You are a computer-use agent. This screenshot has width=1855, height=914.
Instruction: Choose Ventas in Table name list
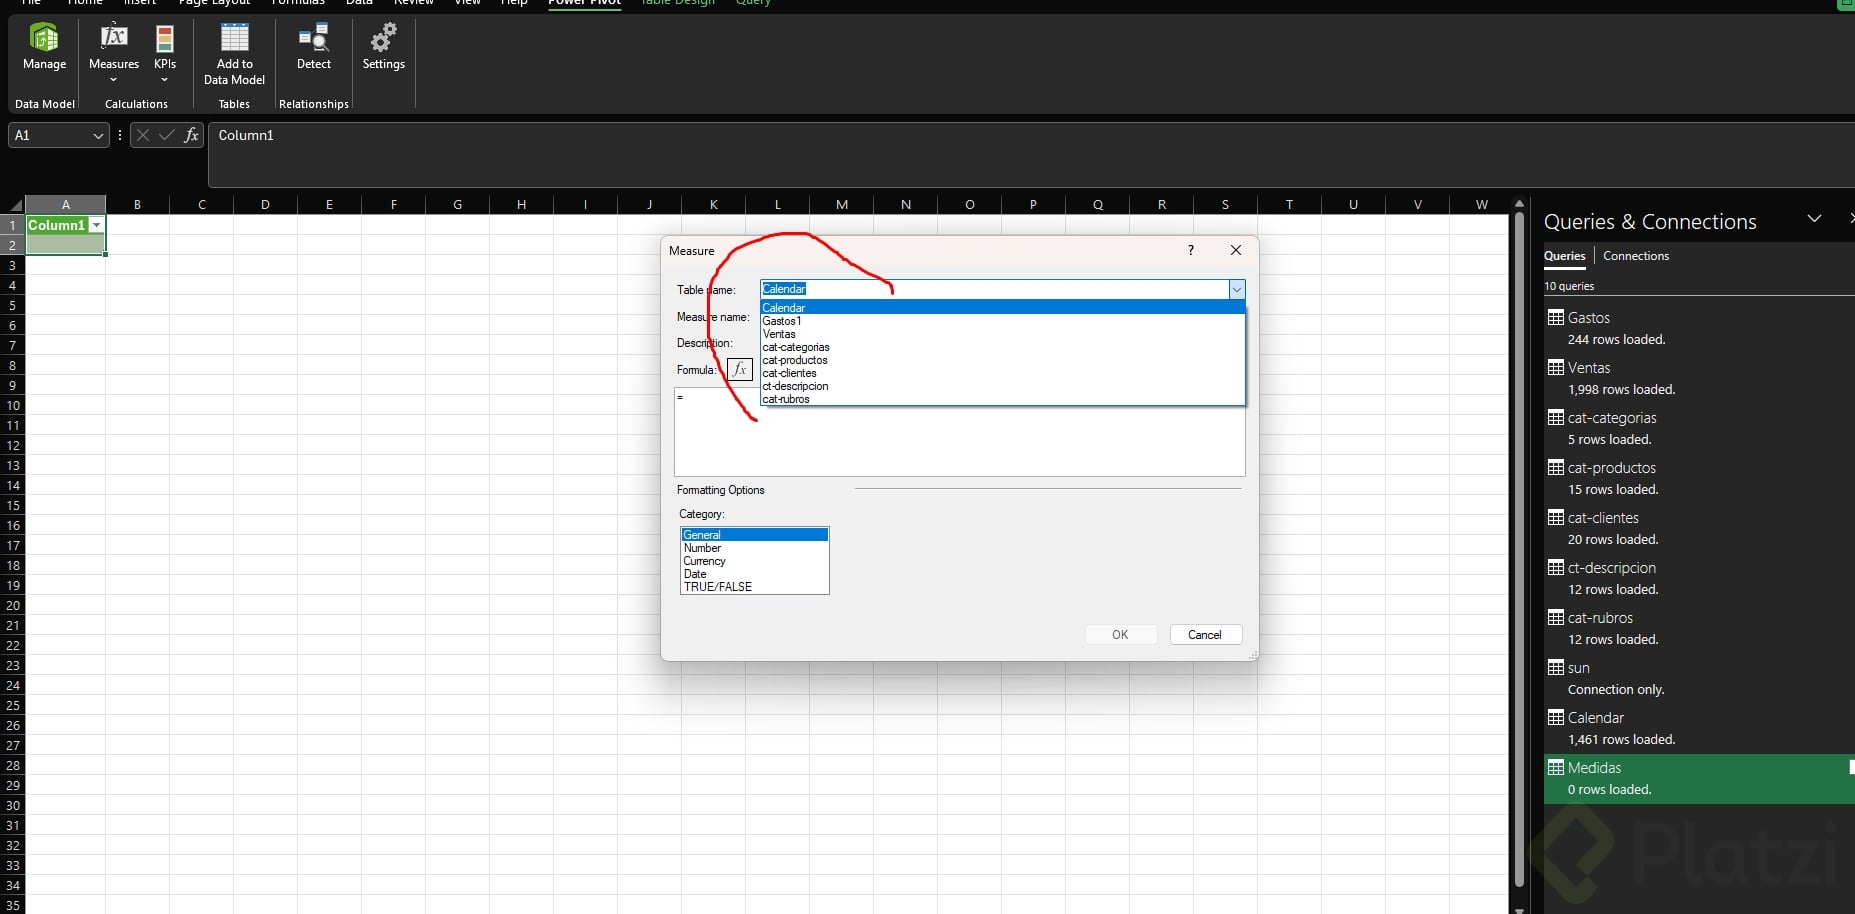1002,334
